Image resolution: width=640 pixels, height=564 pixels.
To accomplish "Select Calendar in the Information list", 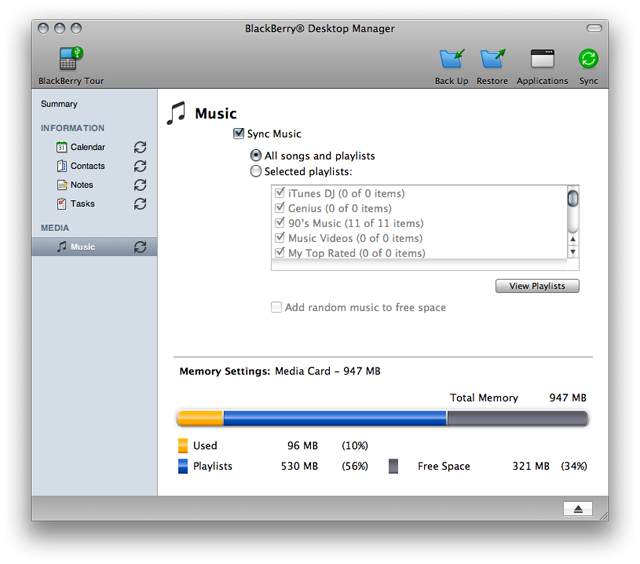I will (87, 147).
